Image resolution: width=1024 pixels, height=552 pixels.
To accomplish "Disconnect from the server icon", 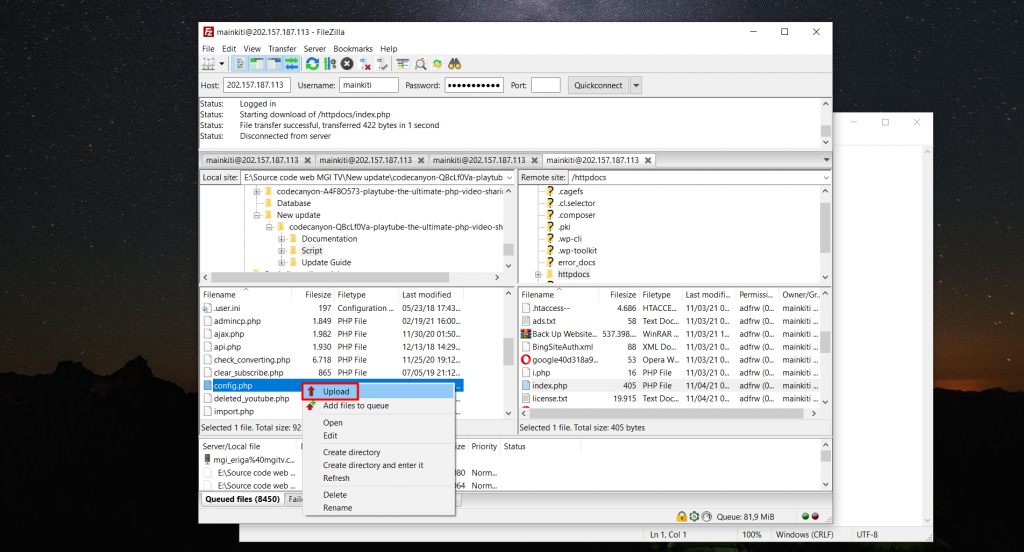I will pyautogui.click(x=365, y=64).
